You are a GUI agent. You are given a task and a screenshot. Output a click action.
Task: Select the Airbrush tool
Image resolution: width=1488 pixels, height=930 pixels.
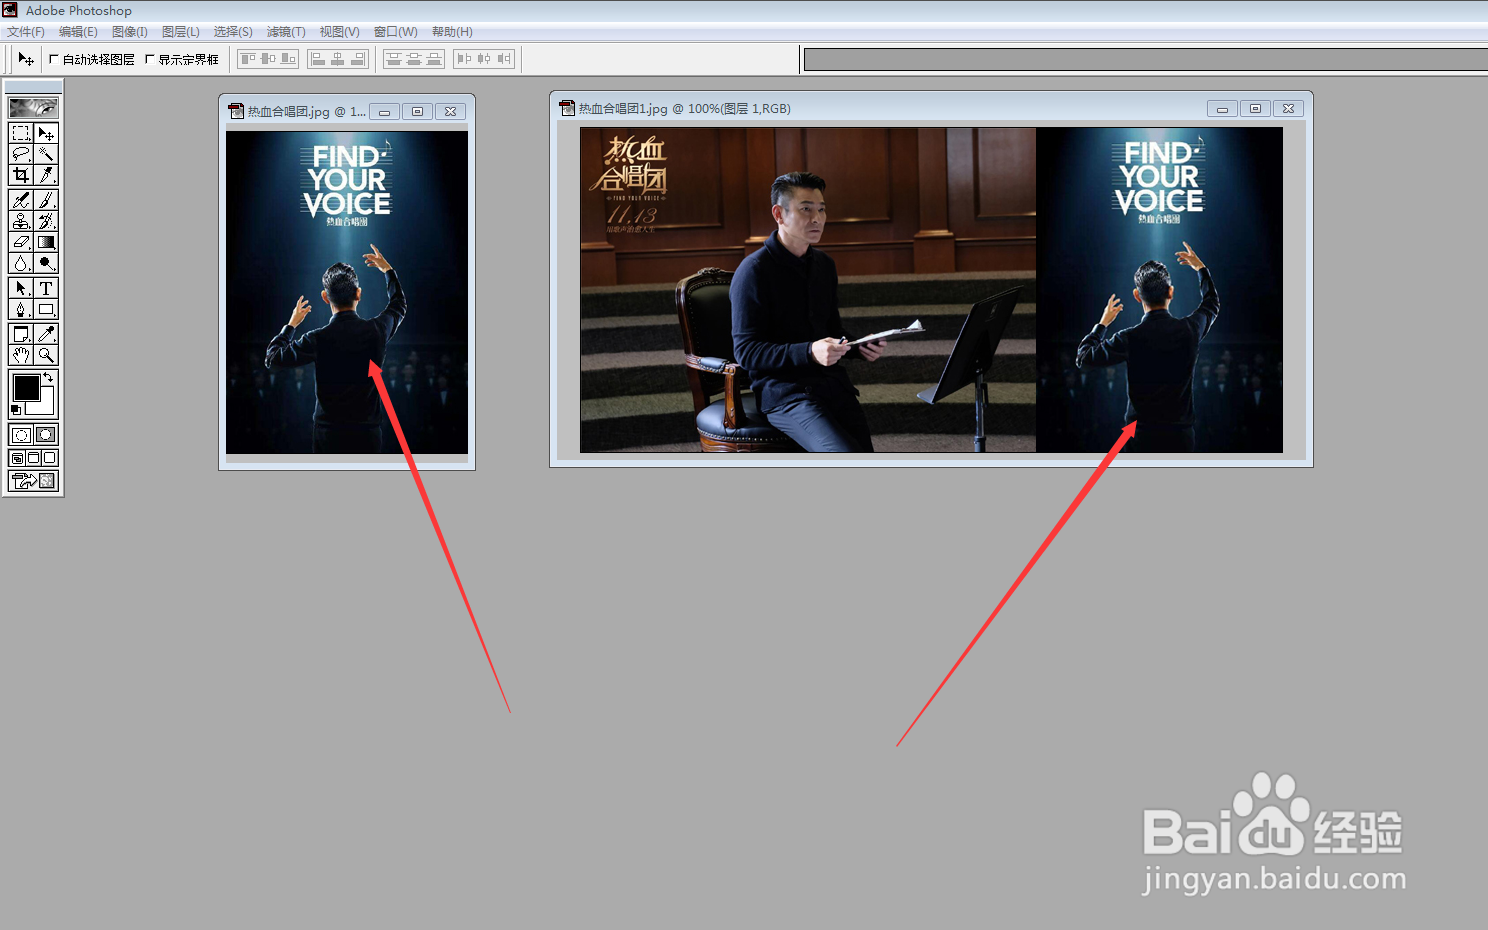[21, 200]
